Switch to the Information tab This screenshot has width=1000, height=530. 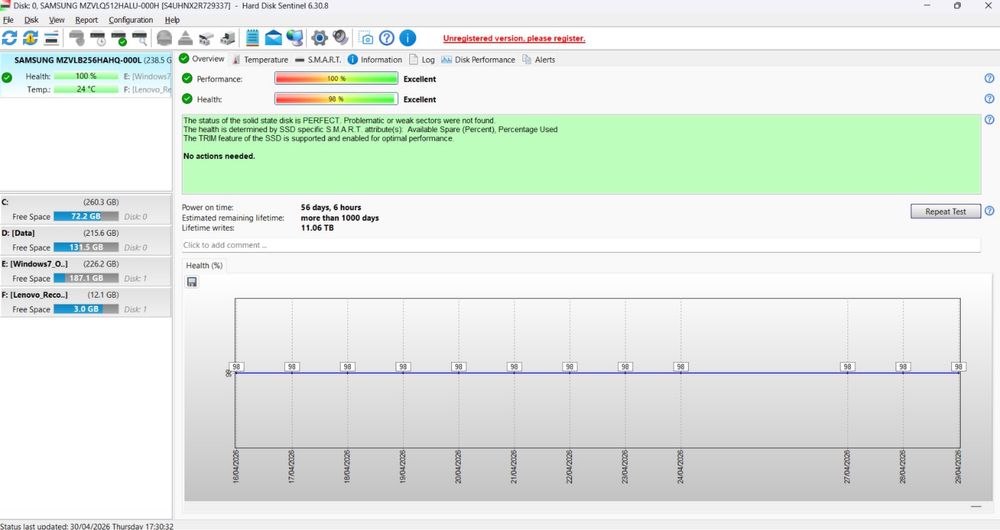pos(375,59)
